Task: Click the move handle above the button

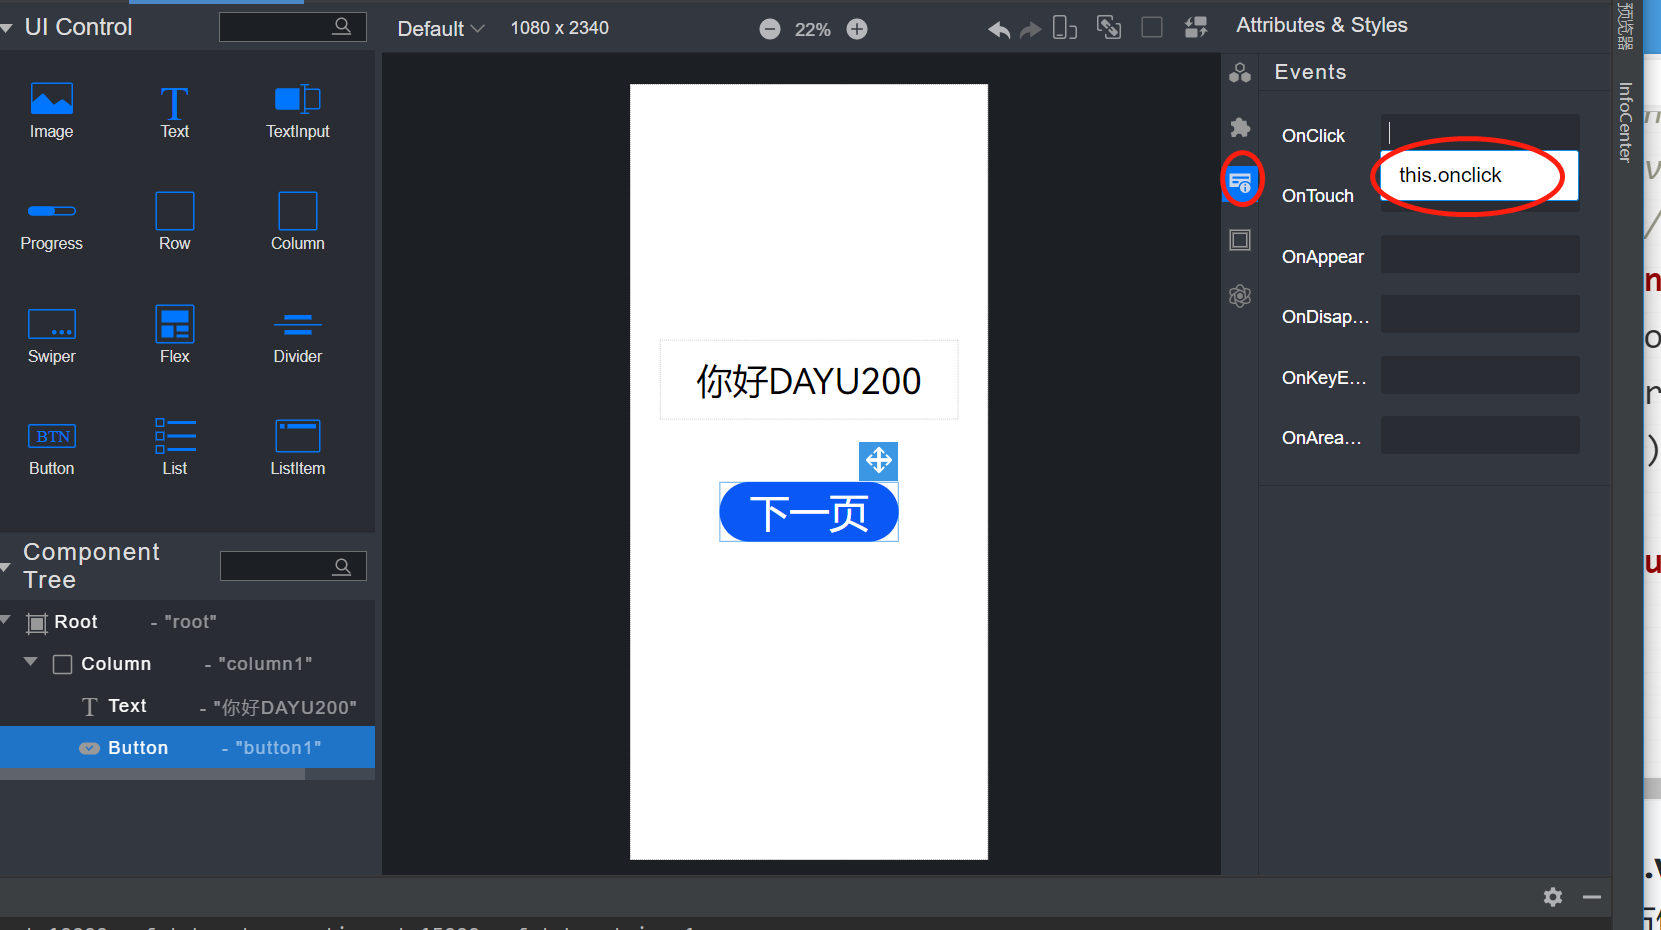Action: [878, 461]
